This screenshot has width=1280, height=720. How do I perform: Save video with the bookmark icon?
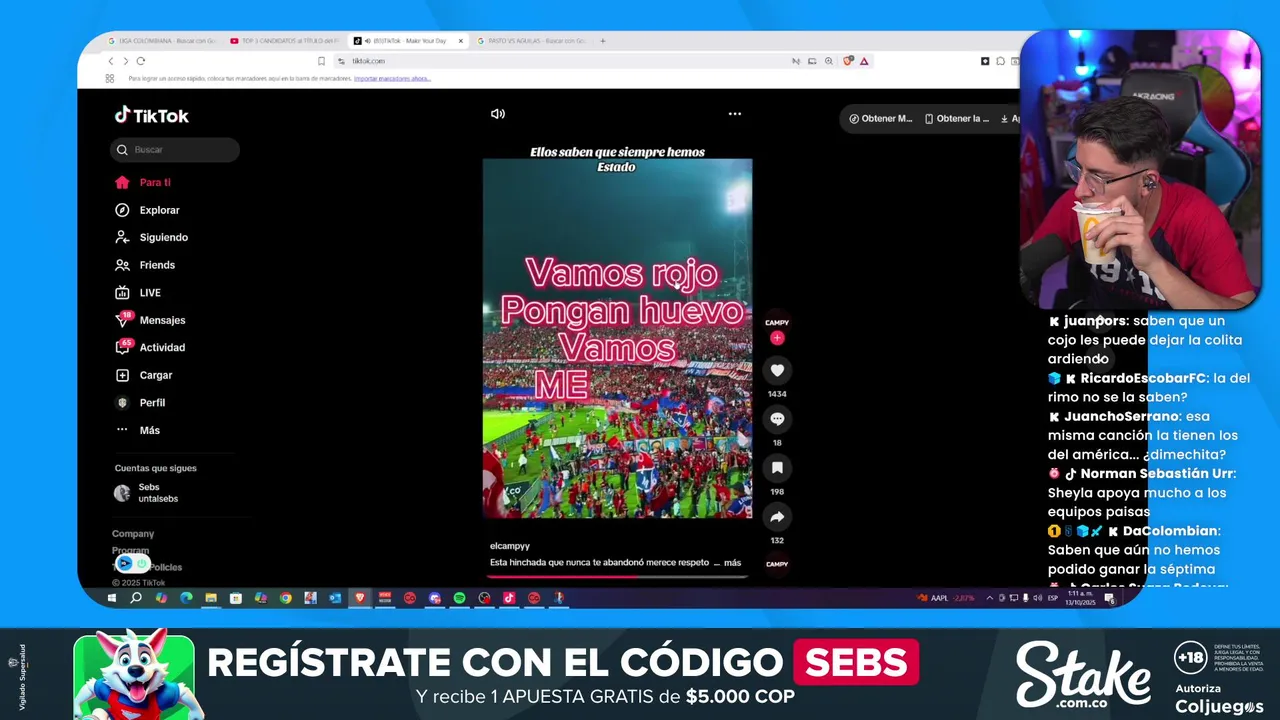(x=777, y=468)
